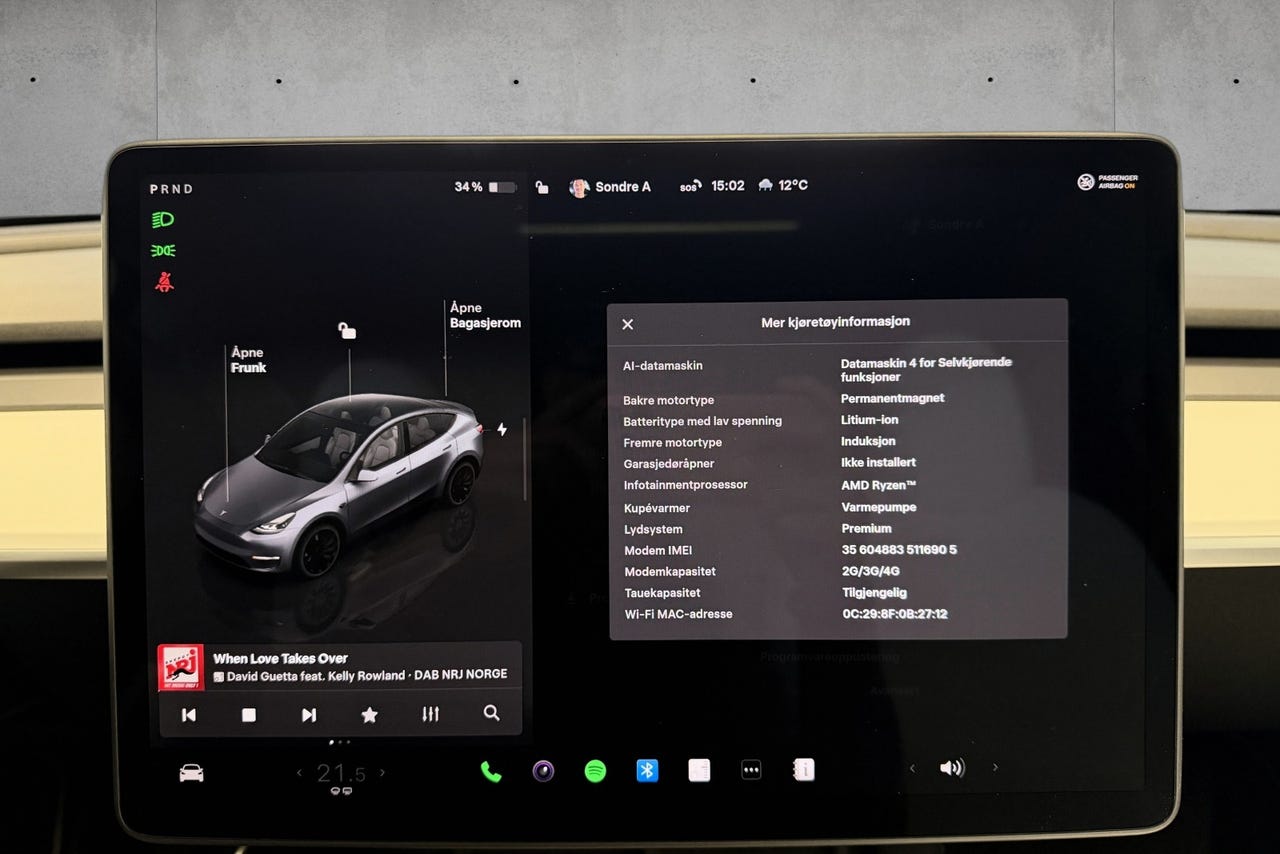Launch the Spotify app

click(x=595, y=771)
